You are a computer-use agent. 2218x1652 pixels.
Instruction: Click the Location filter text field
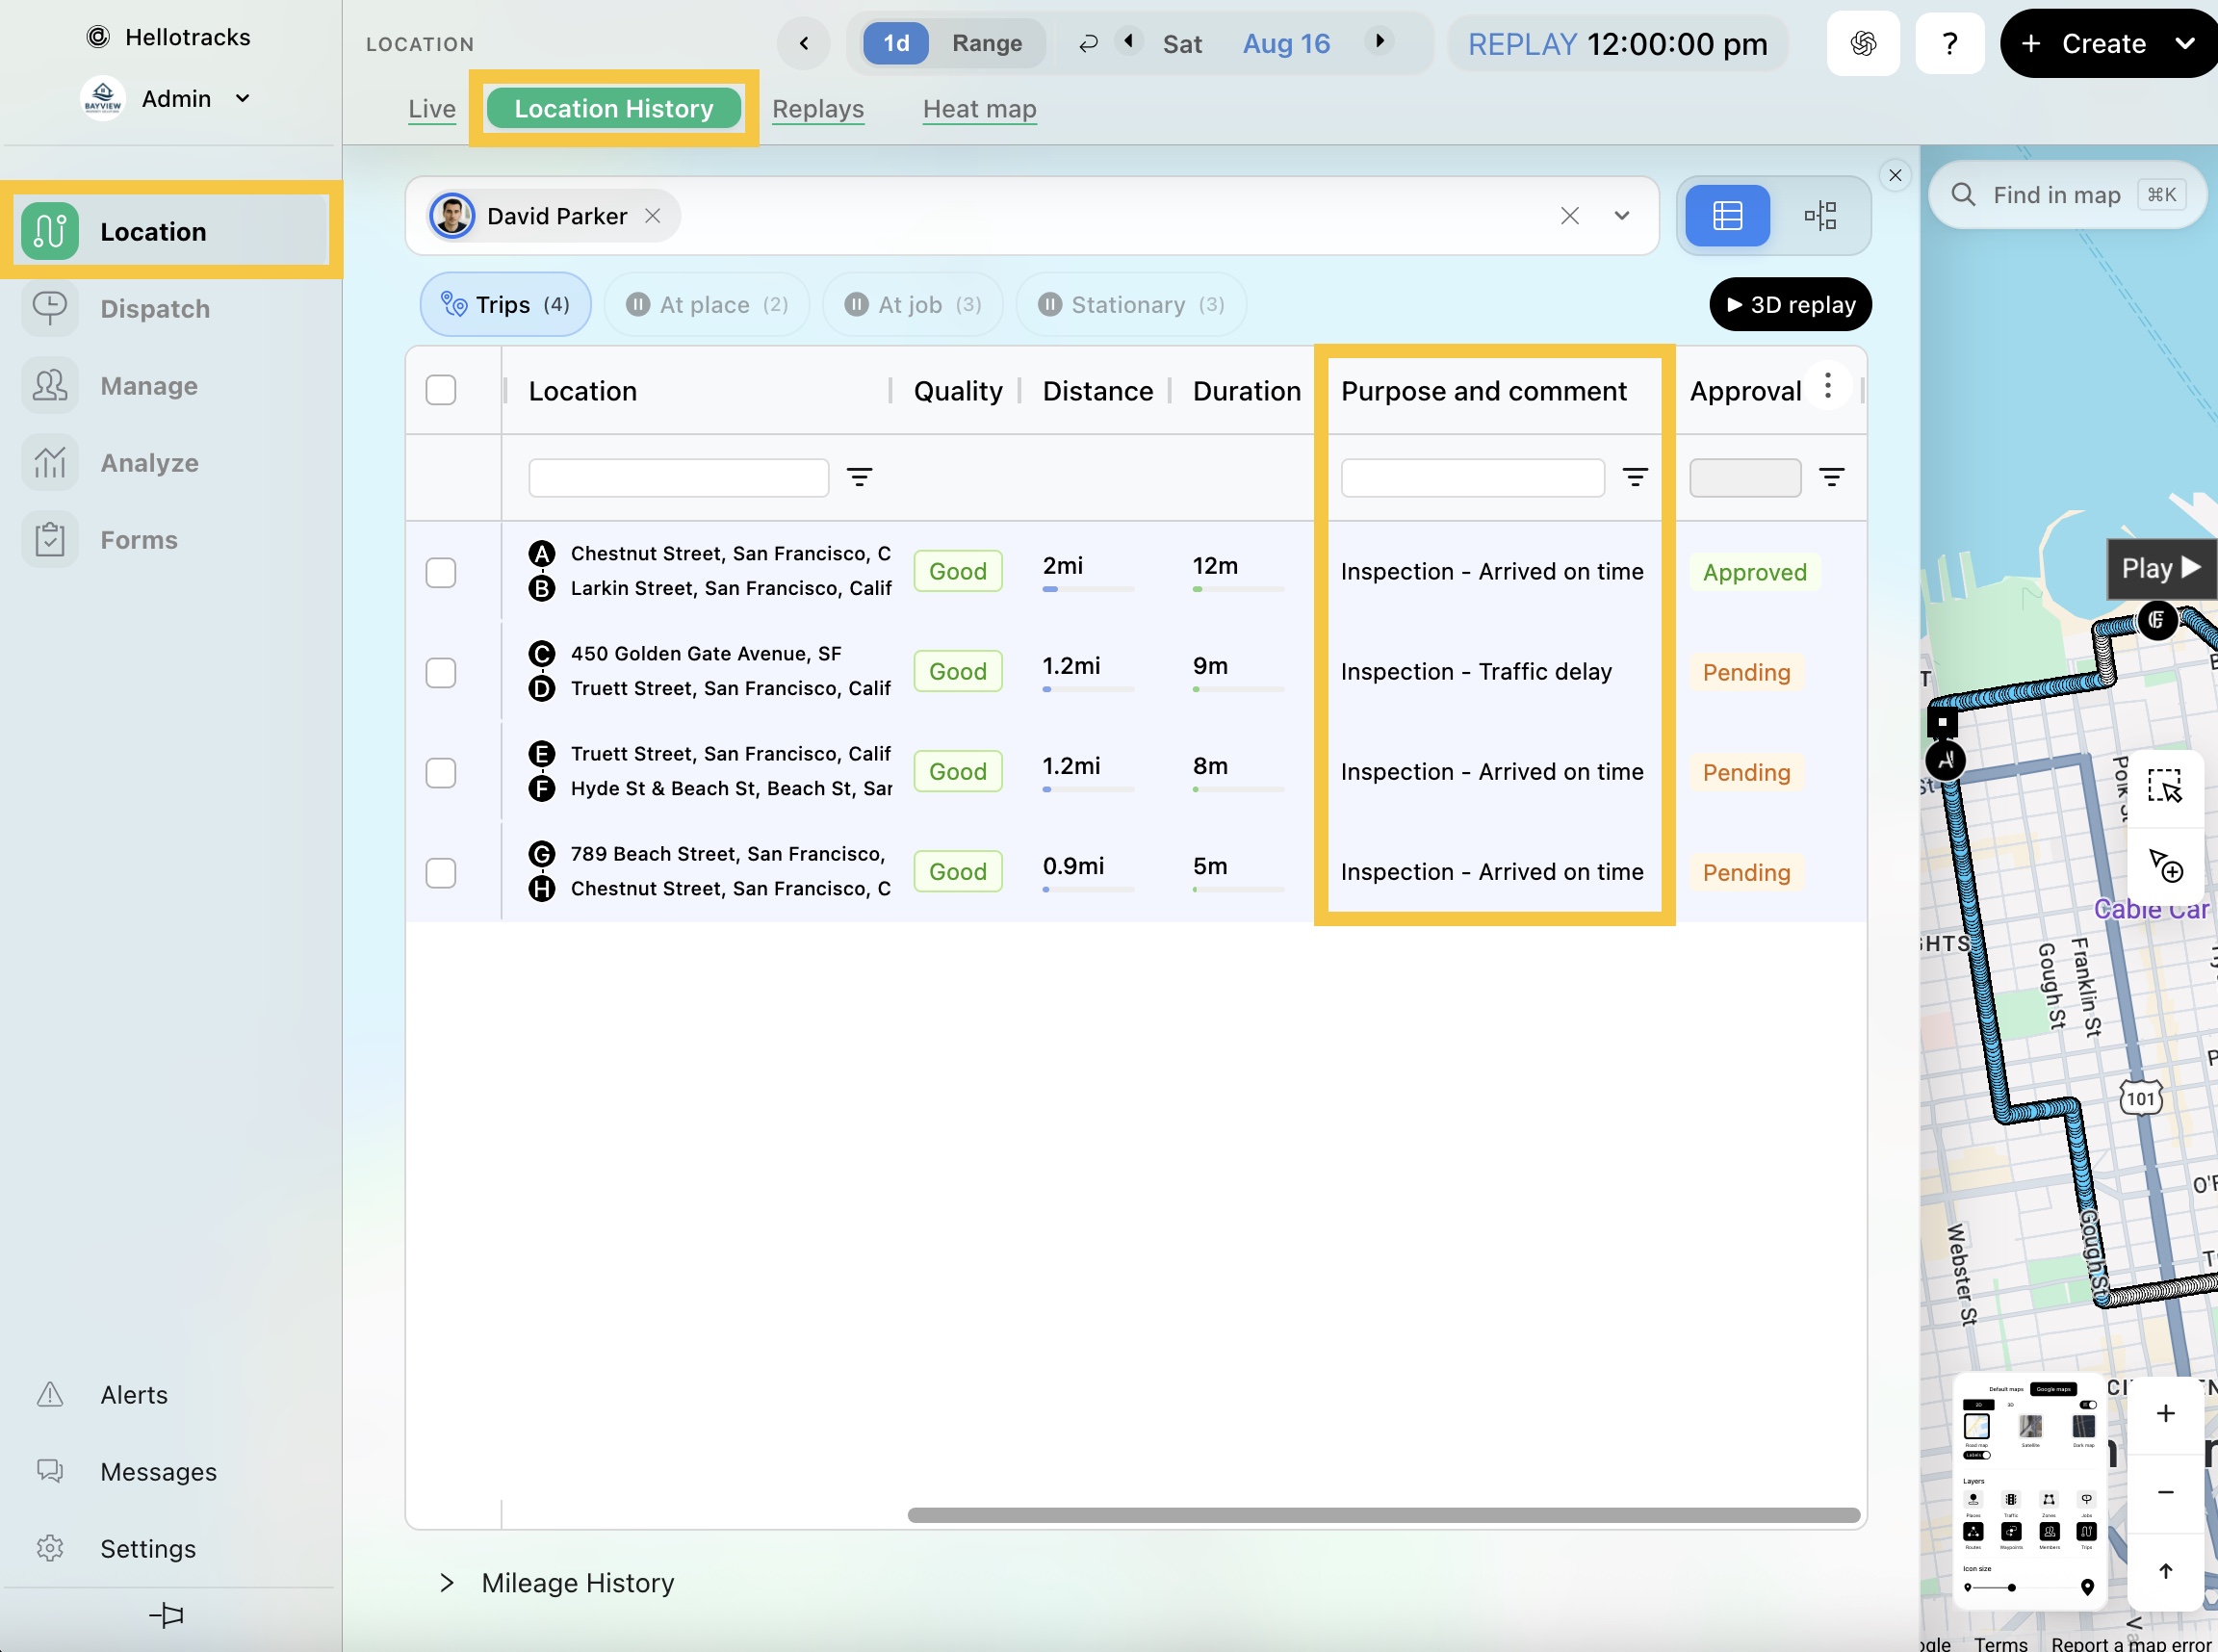[679, 477]
